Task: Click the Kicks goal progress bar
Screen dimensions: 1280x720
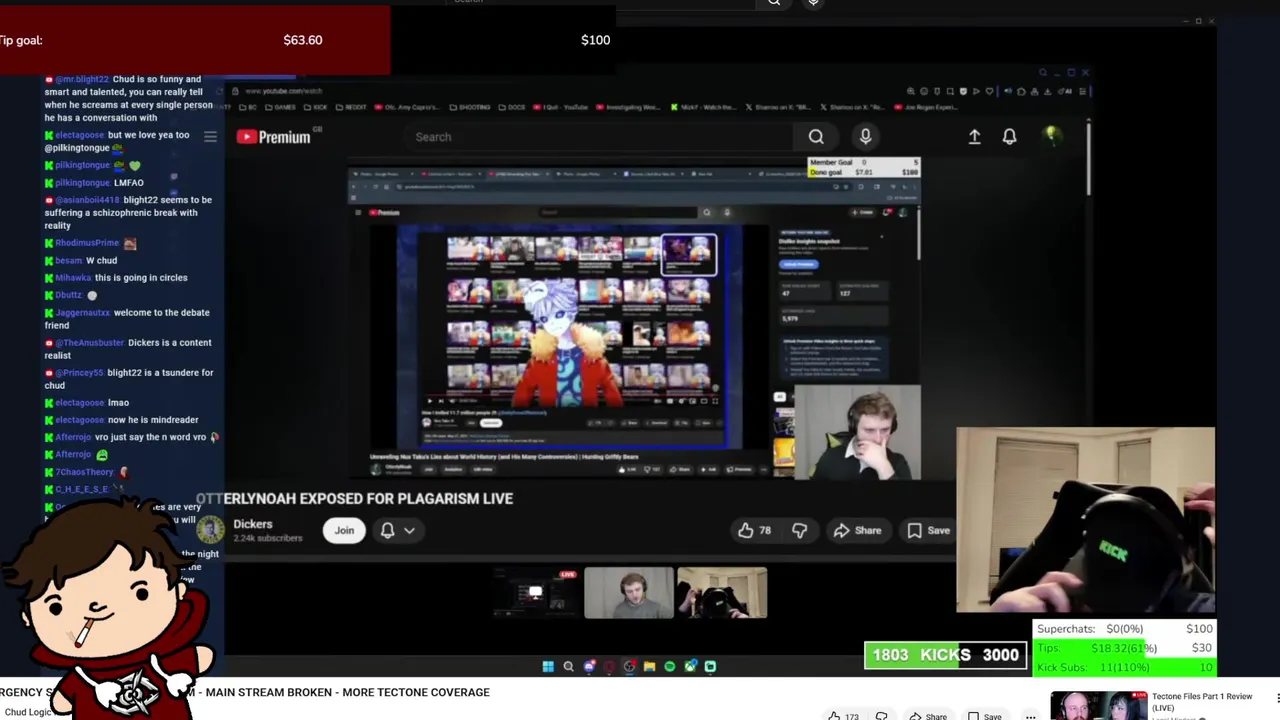Action: click(945, 655)
